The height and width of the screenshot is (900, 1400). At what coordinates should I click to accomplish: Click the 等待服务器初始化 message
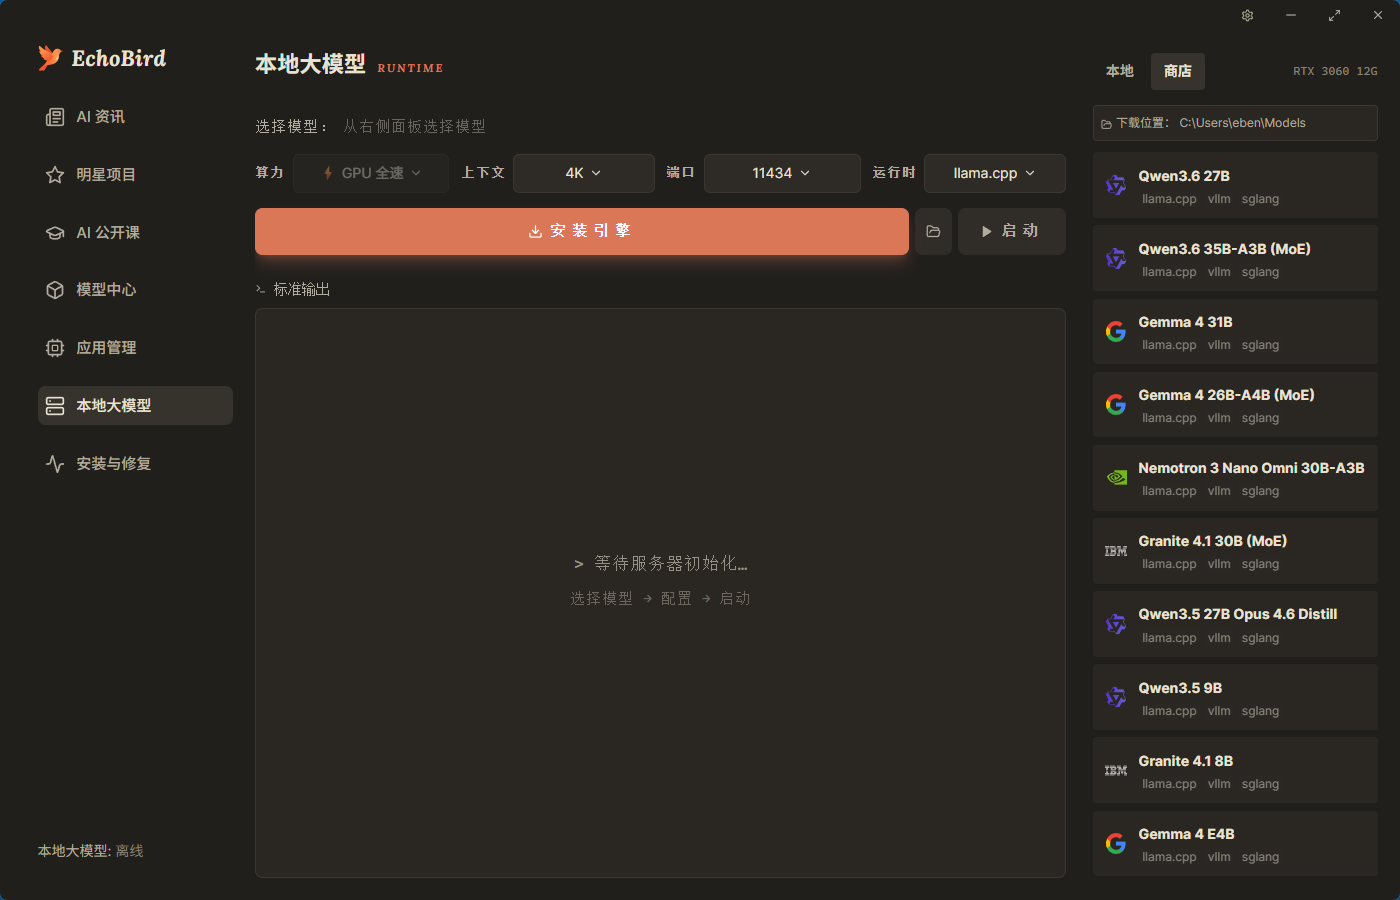(661, 564)
